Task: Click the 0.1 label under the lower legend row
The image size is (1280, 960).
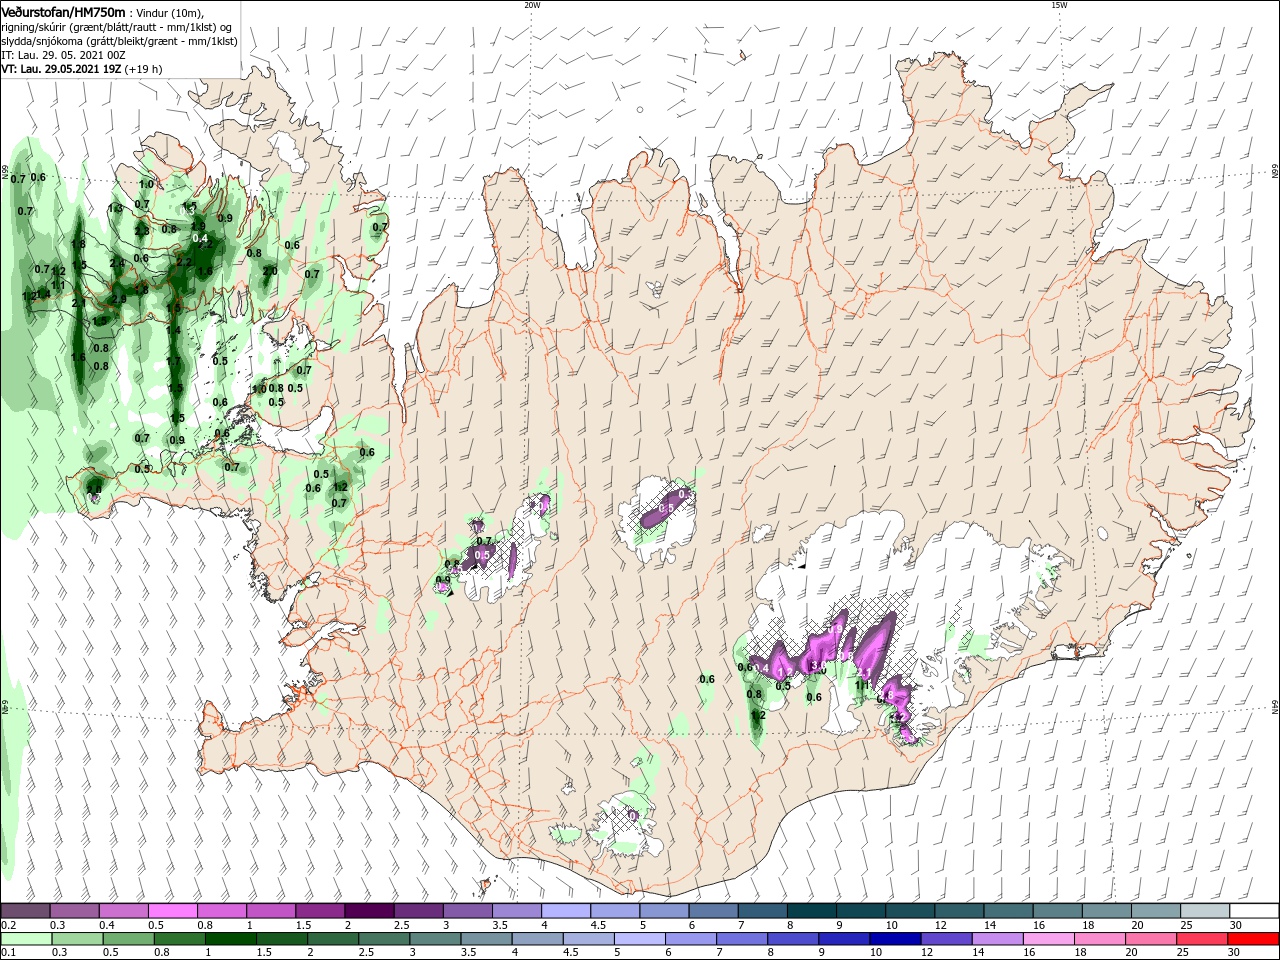Action: click(8, 953)
